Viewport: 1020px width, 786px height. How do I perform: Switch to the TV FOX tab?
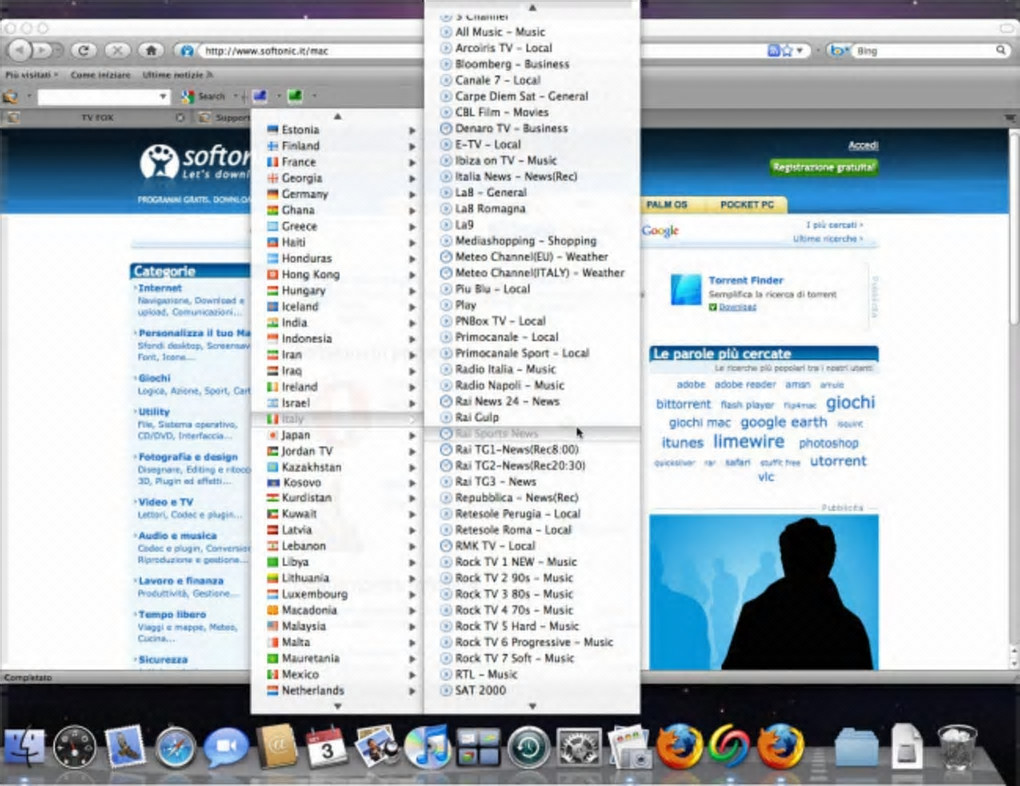[96, 118]
